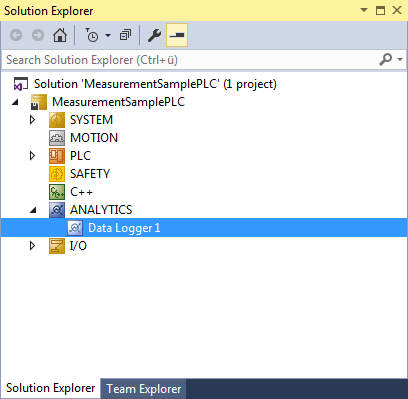408x399 pixels.
Task: Go to Home view in Solution Explorer
Action: point(60,35)
